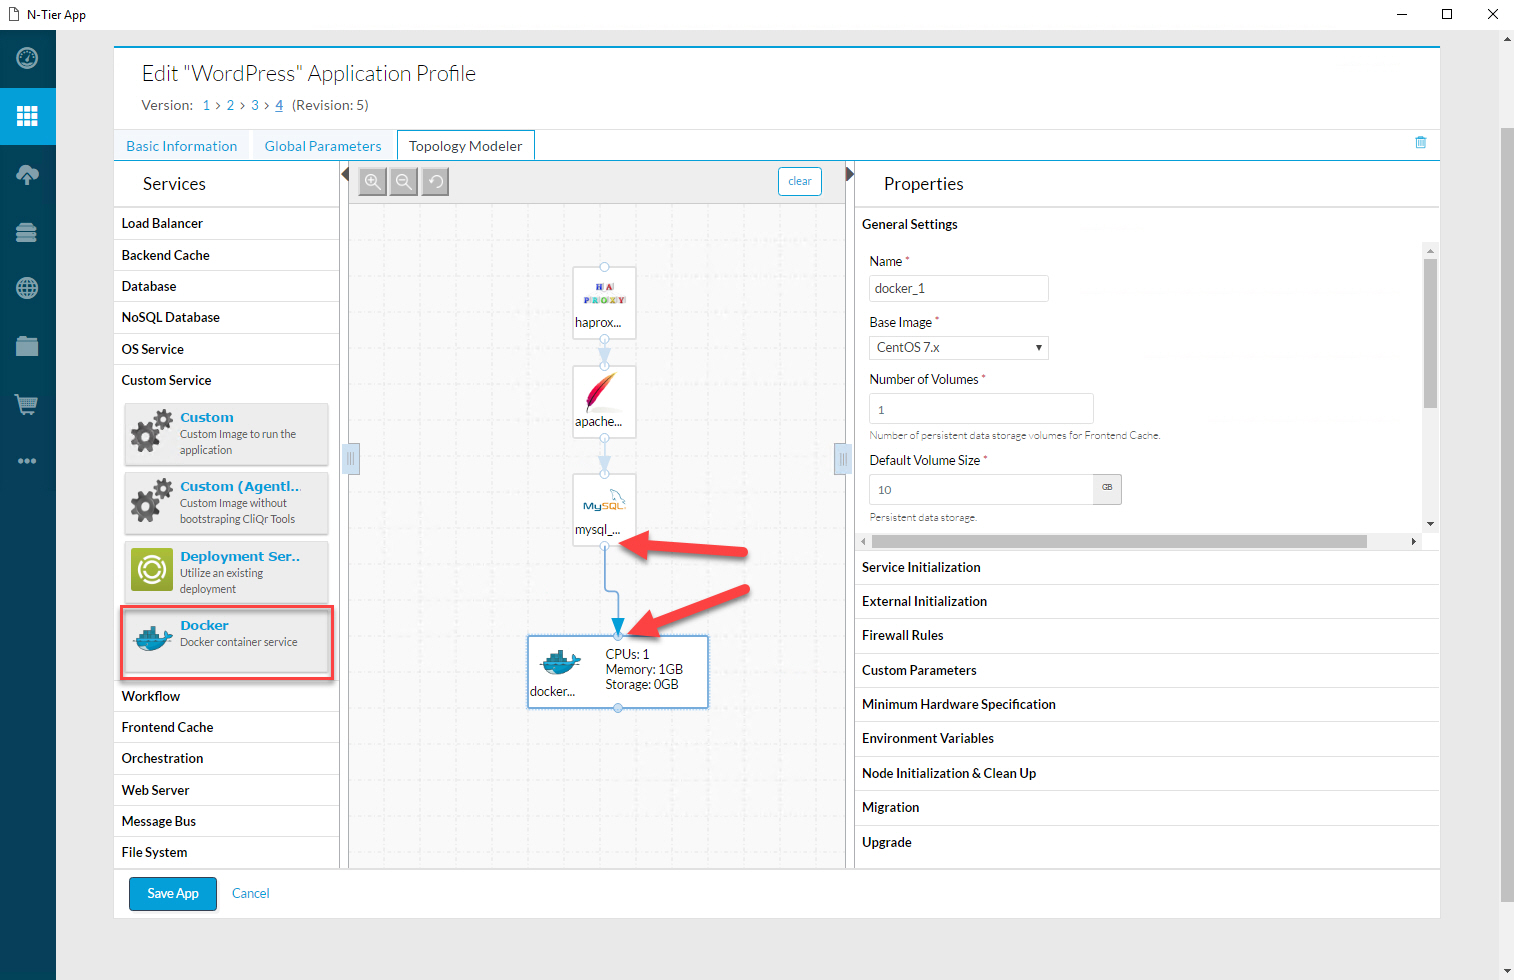The height and width of the screenshot is (980, 1514).
Task: Open the more options ellipsis in sidebar
Action: coord(27,461)
